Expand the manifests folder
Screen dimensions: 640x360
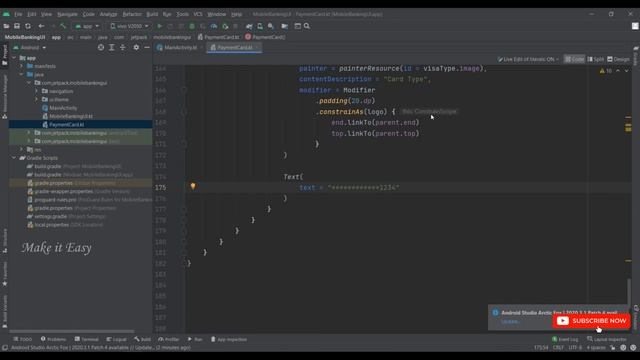(22, 66)
